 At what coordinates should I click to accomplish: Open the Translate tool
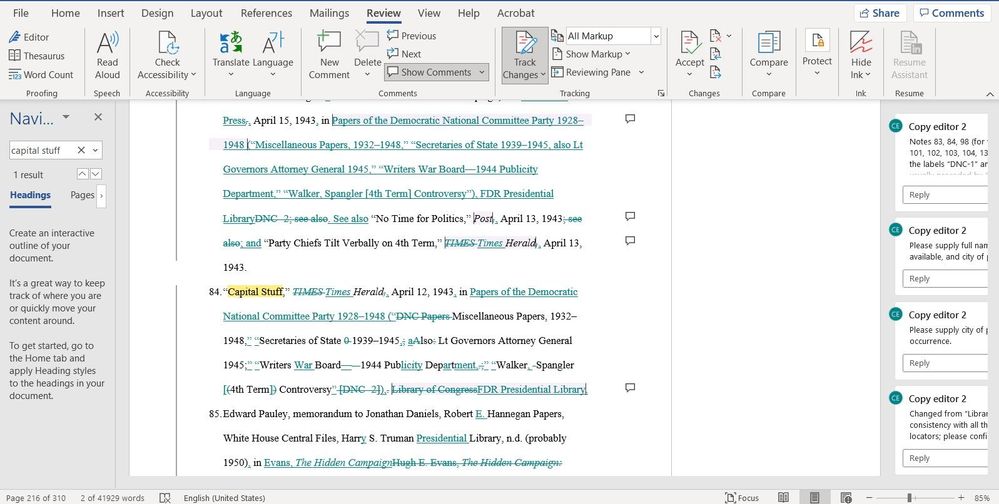coord(231,55)
